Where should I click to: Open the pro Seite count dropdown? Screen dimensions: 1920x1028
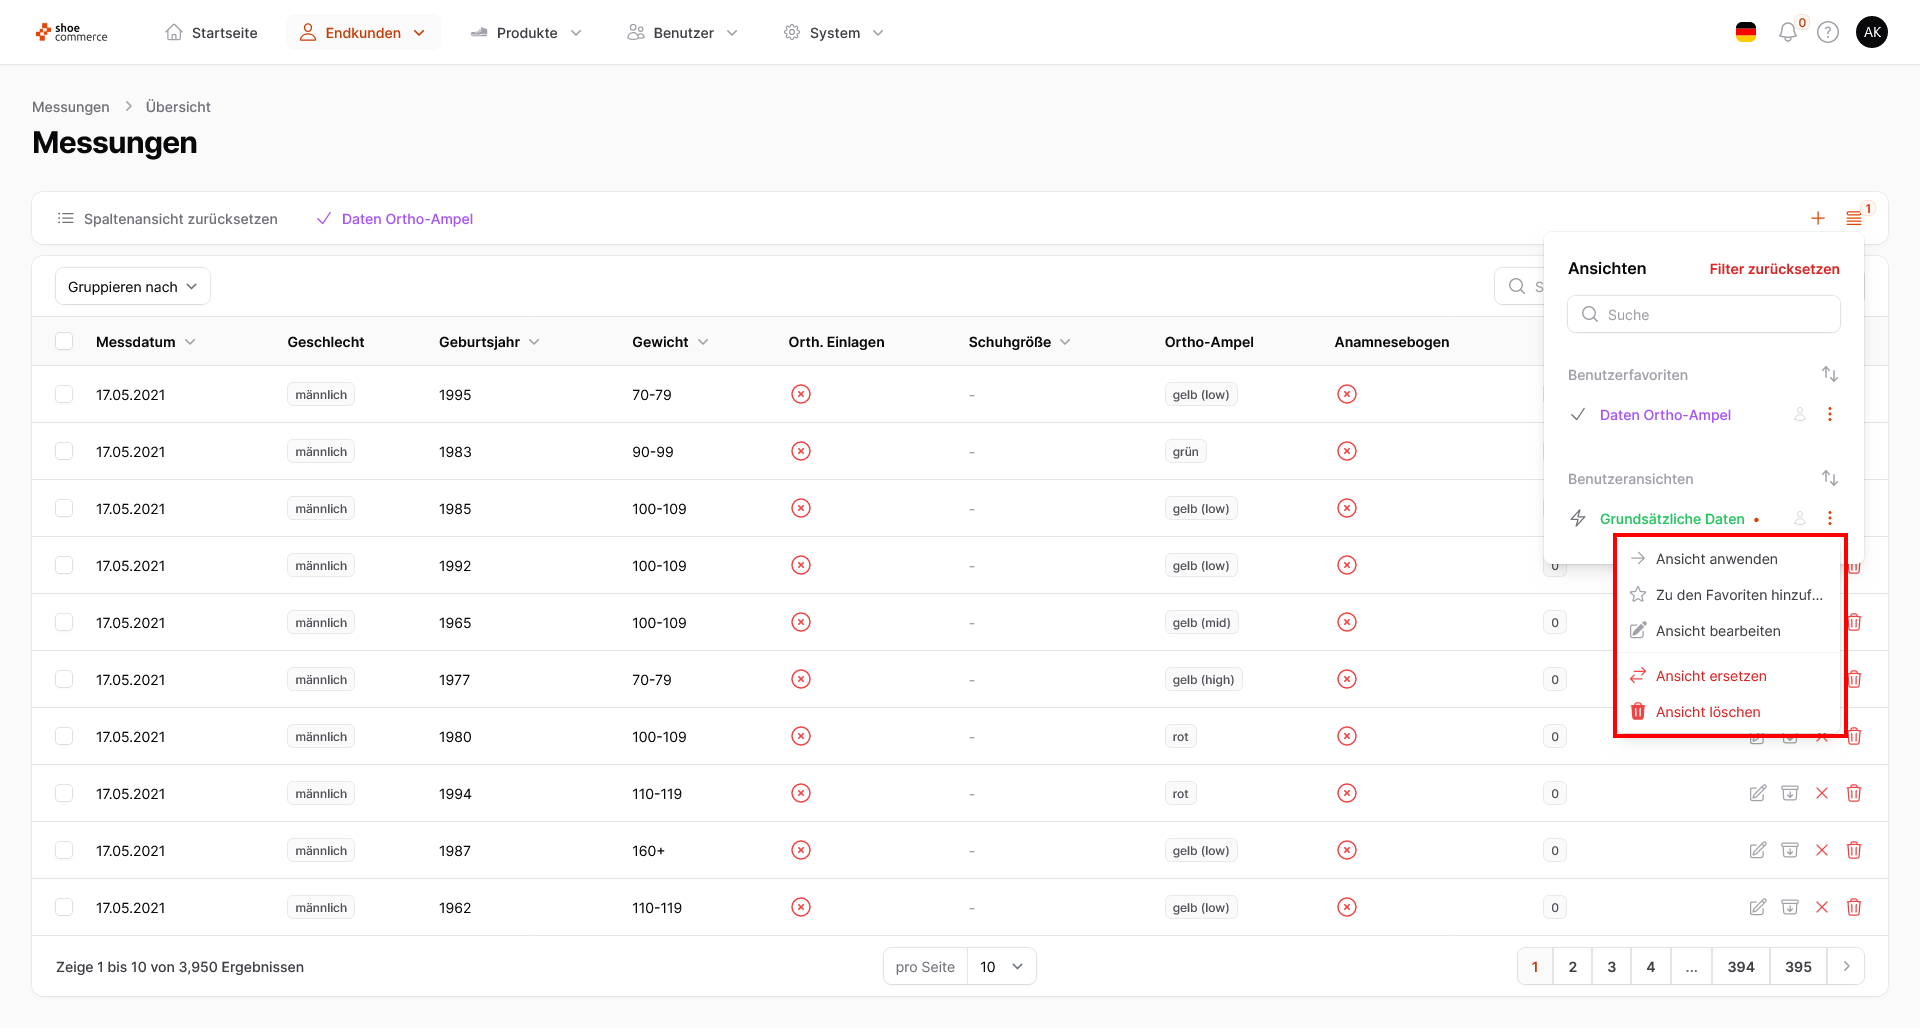(1001, 967)
